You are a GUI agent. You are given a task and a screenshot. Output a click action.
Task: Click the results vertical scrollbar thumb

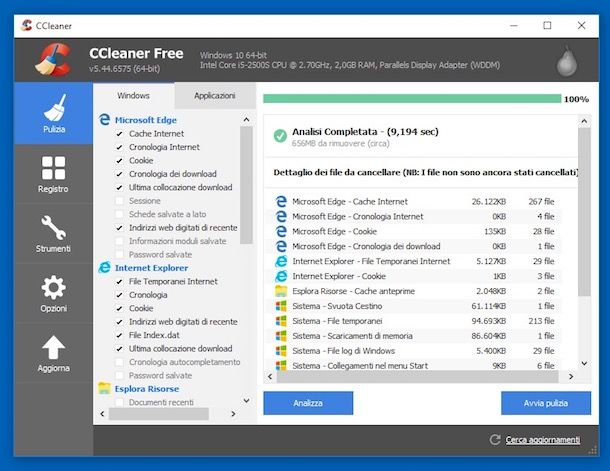coord(584,212)
